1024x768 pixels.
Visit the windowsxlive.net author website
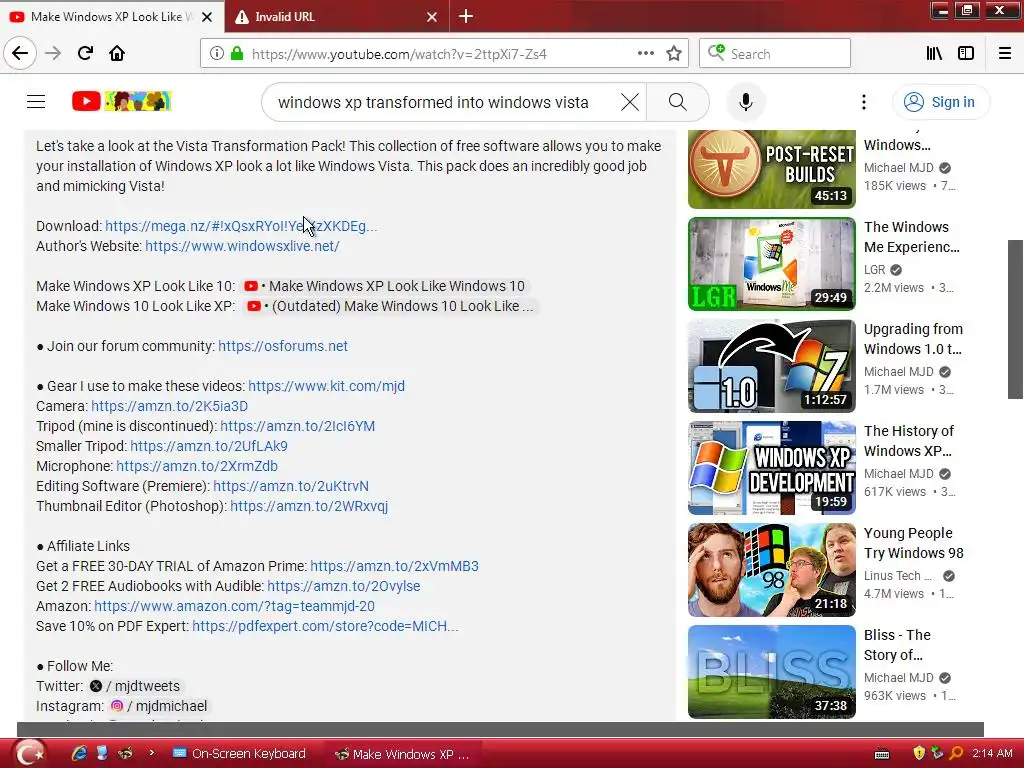tap(242, 246)
